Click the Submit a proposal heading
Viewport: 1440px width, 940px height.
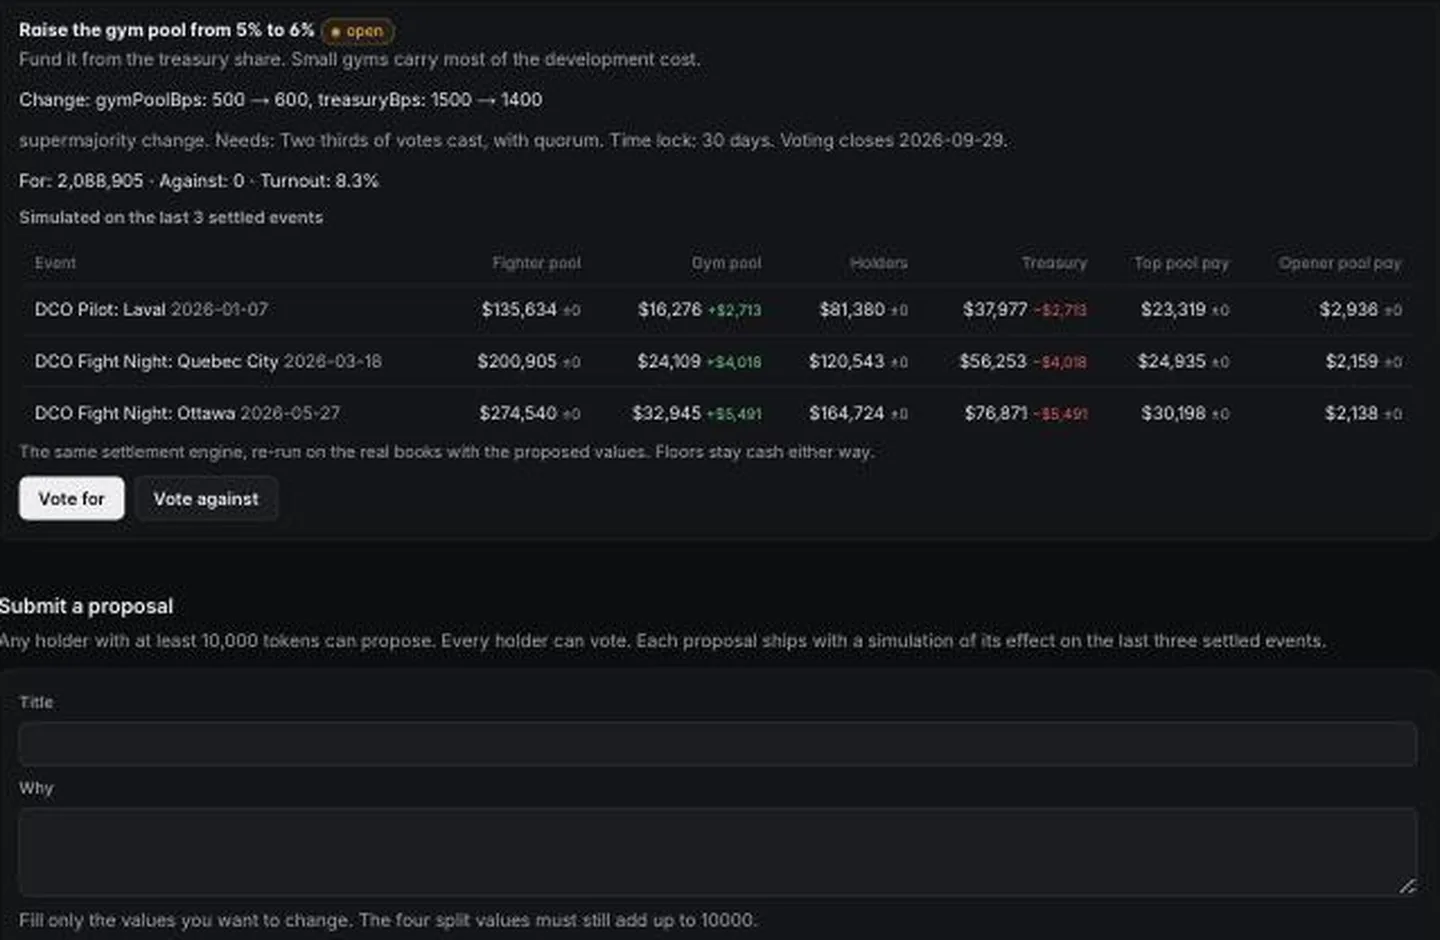click(86, 606)
